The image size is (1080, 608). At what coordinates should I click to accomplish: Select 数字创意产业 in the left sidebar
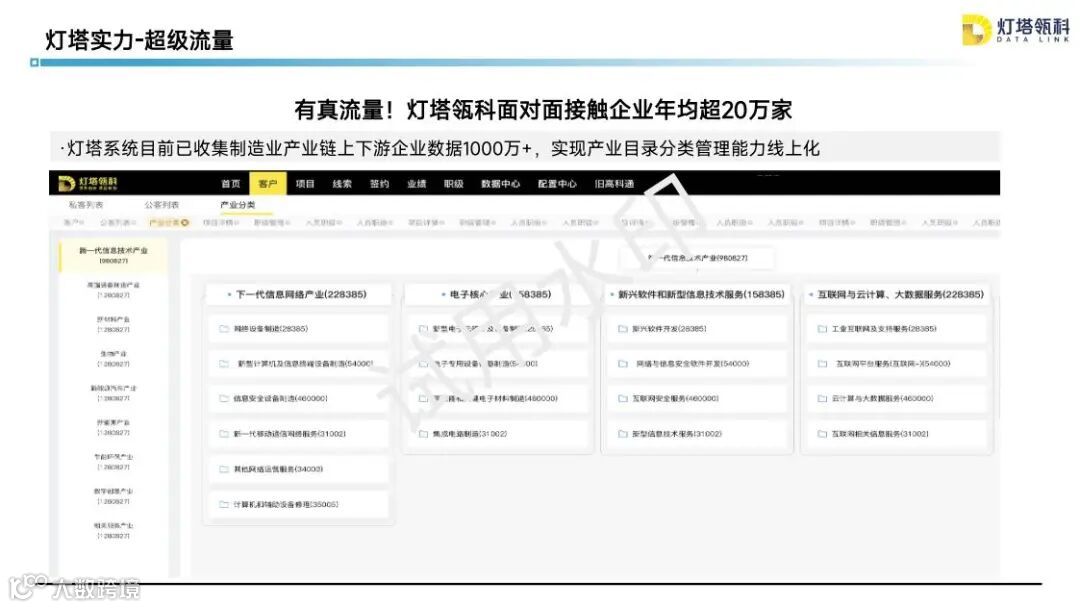(114, 496)
